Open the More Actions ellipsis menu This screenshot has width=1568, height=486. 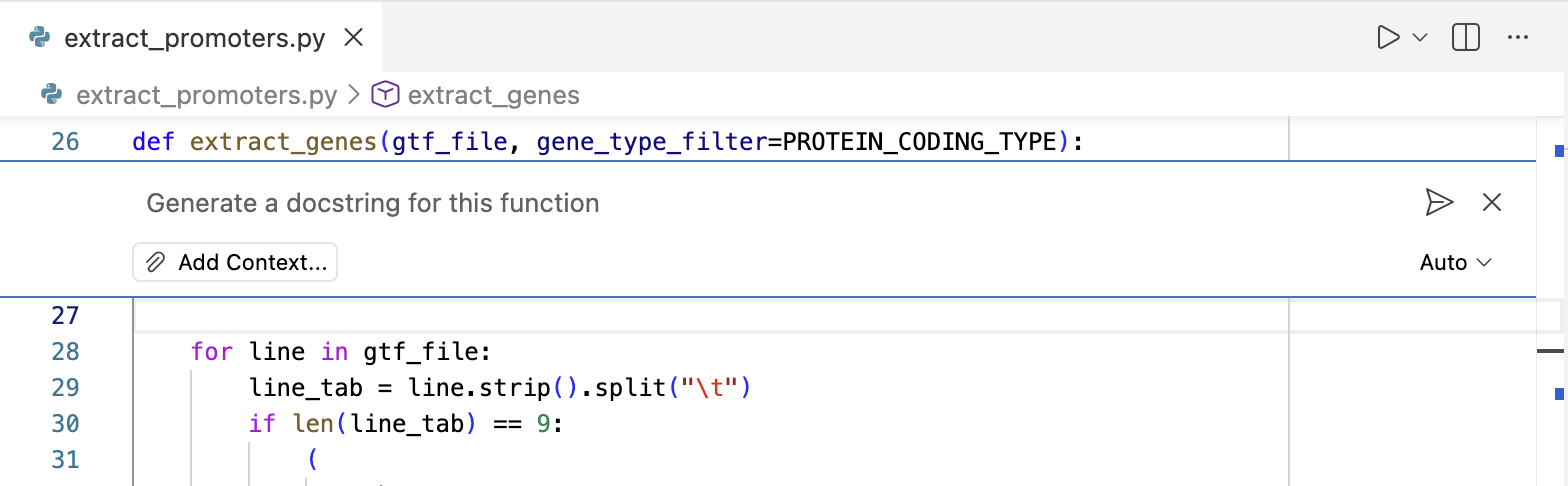click(1518, 38)
